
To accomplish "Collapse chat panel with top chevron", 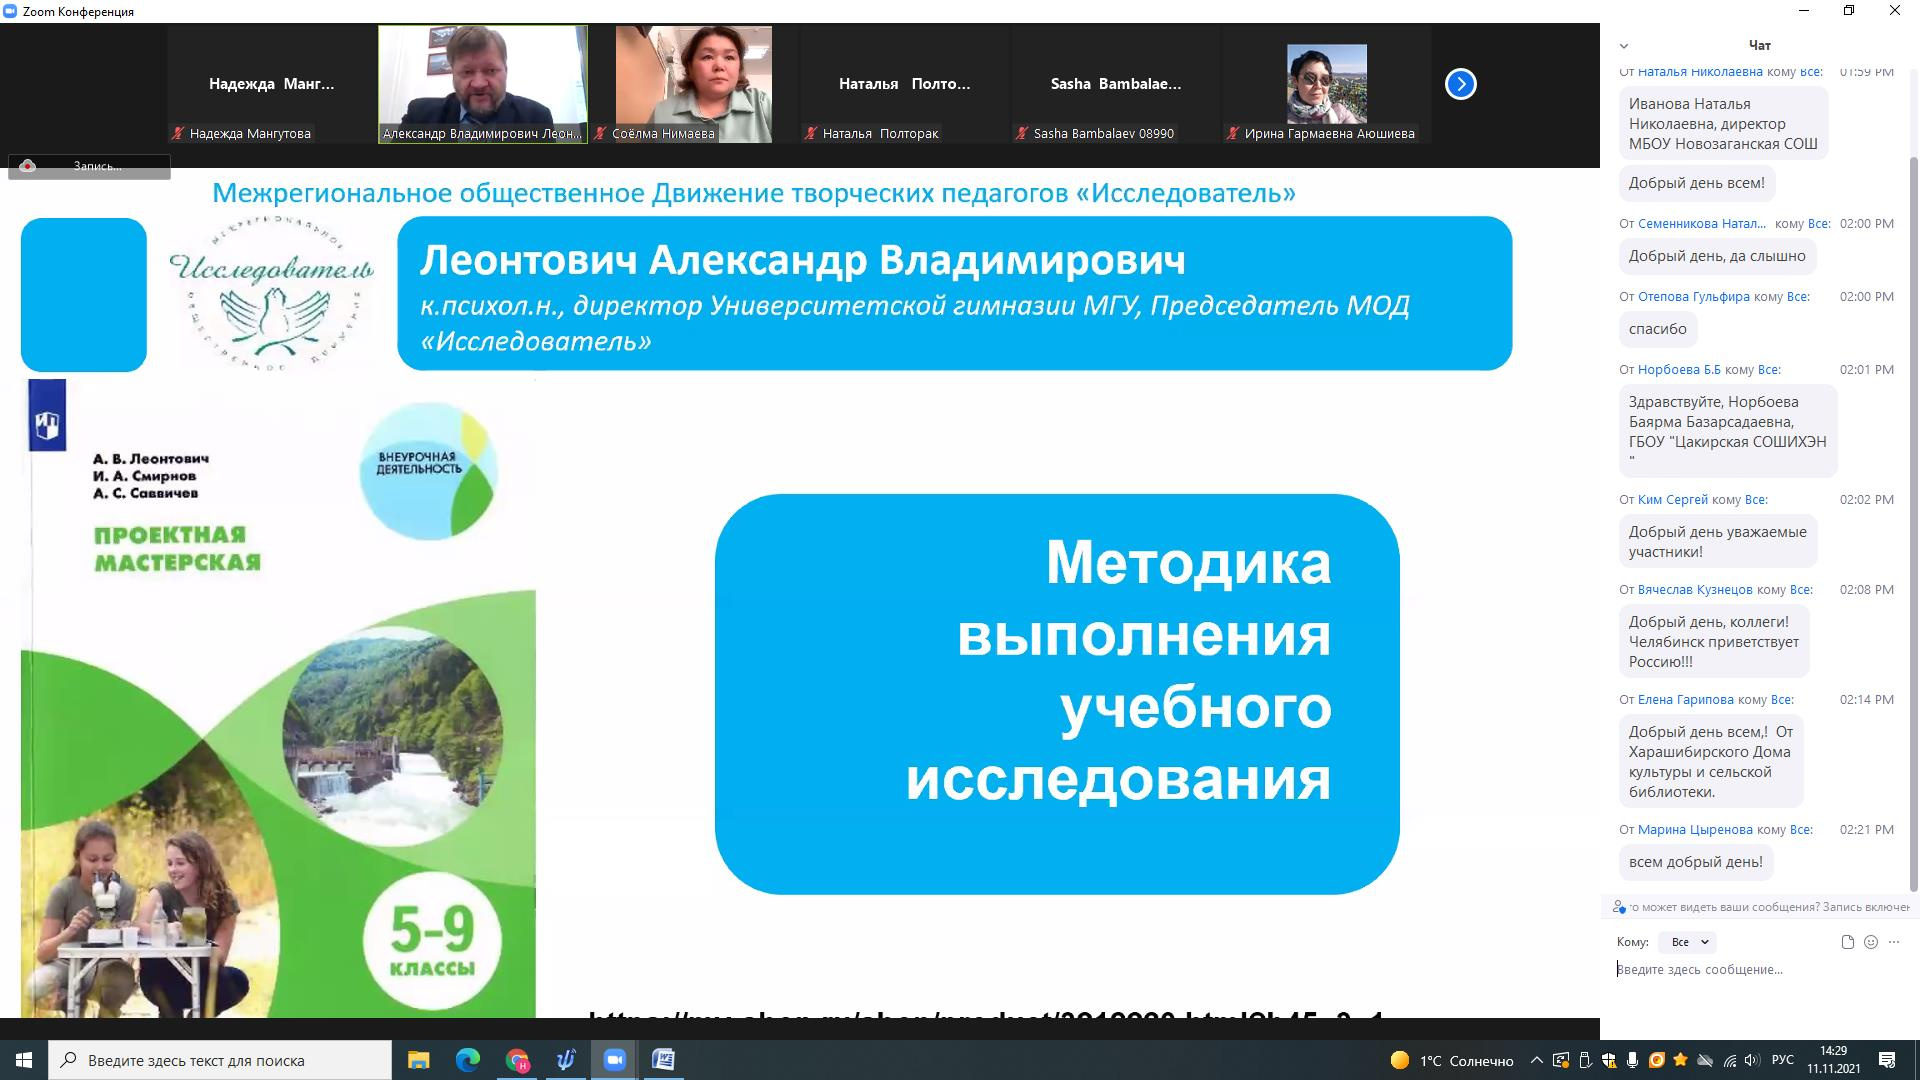I will (1624, 46).
